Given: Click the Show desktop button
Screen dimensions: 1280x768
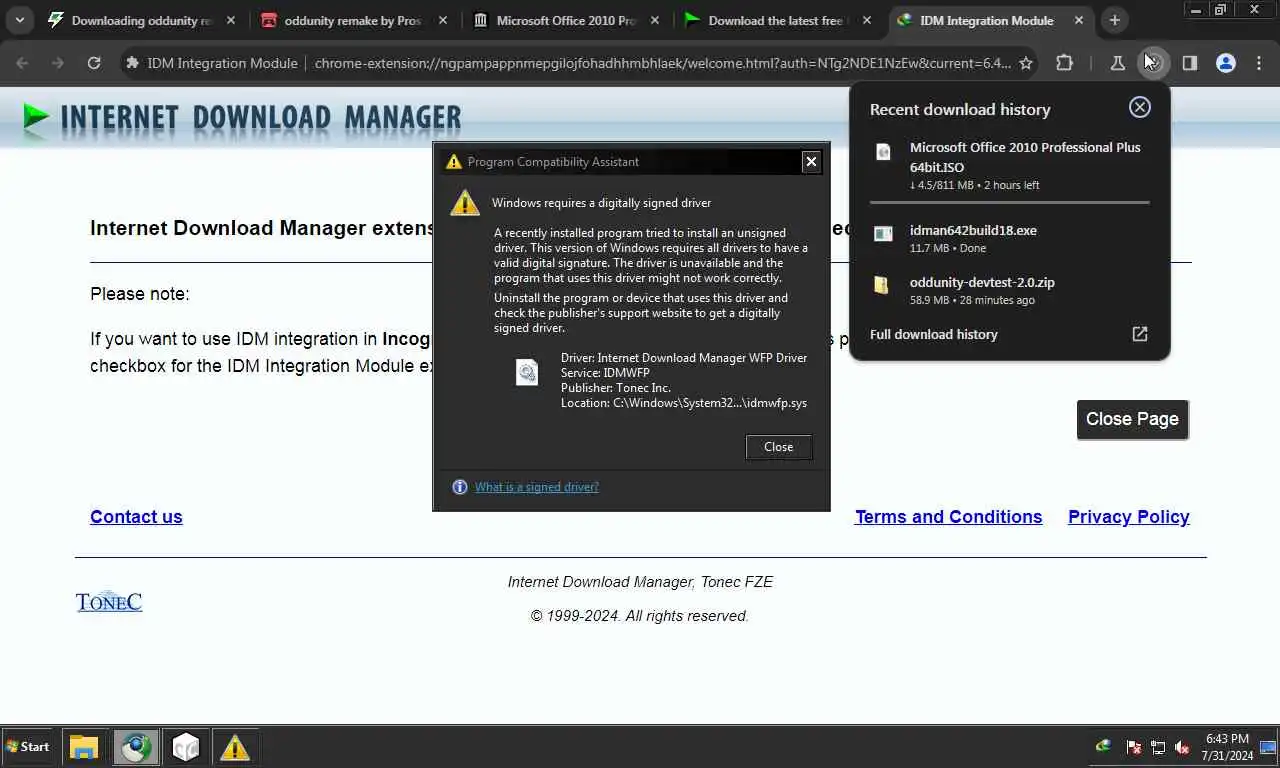Looking at the screenshot, I should point(1269,747).
